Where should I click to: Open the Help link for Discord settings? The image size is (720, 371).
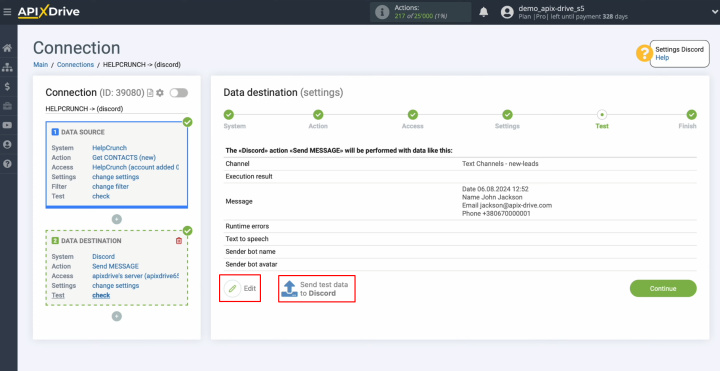662,58
